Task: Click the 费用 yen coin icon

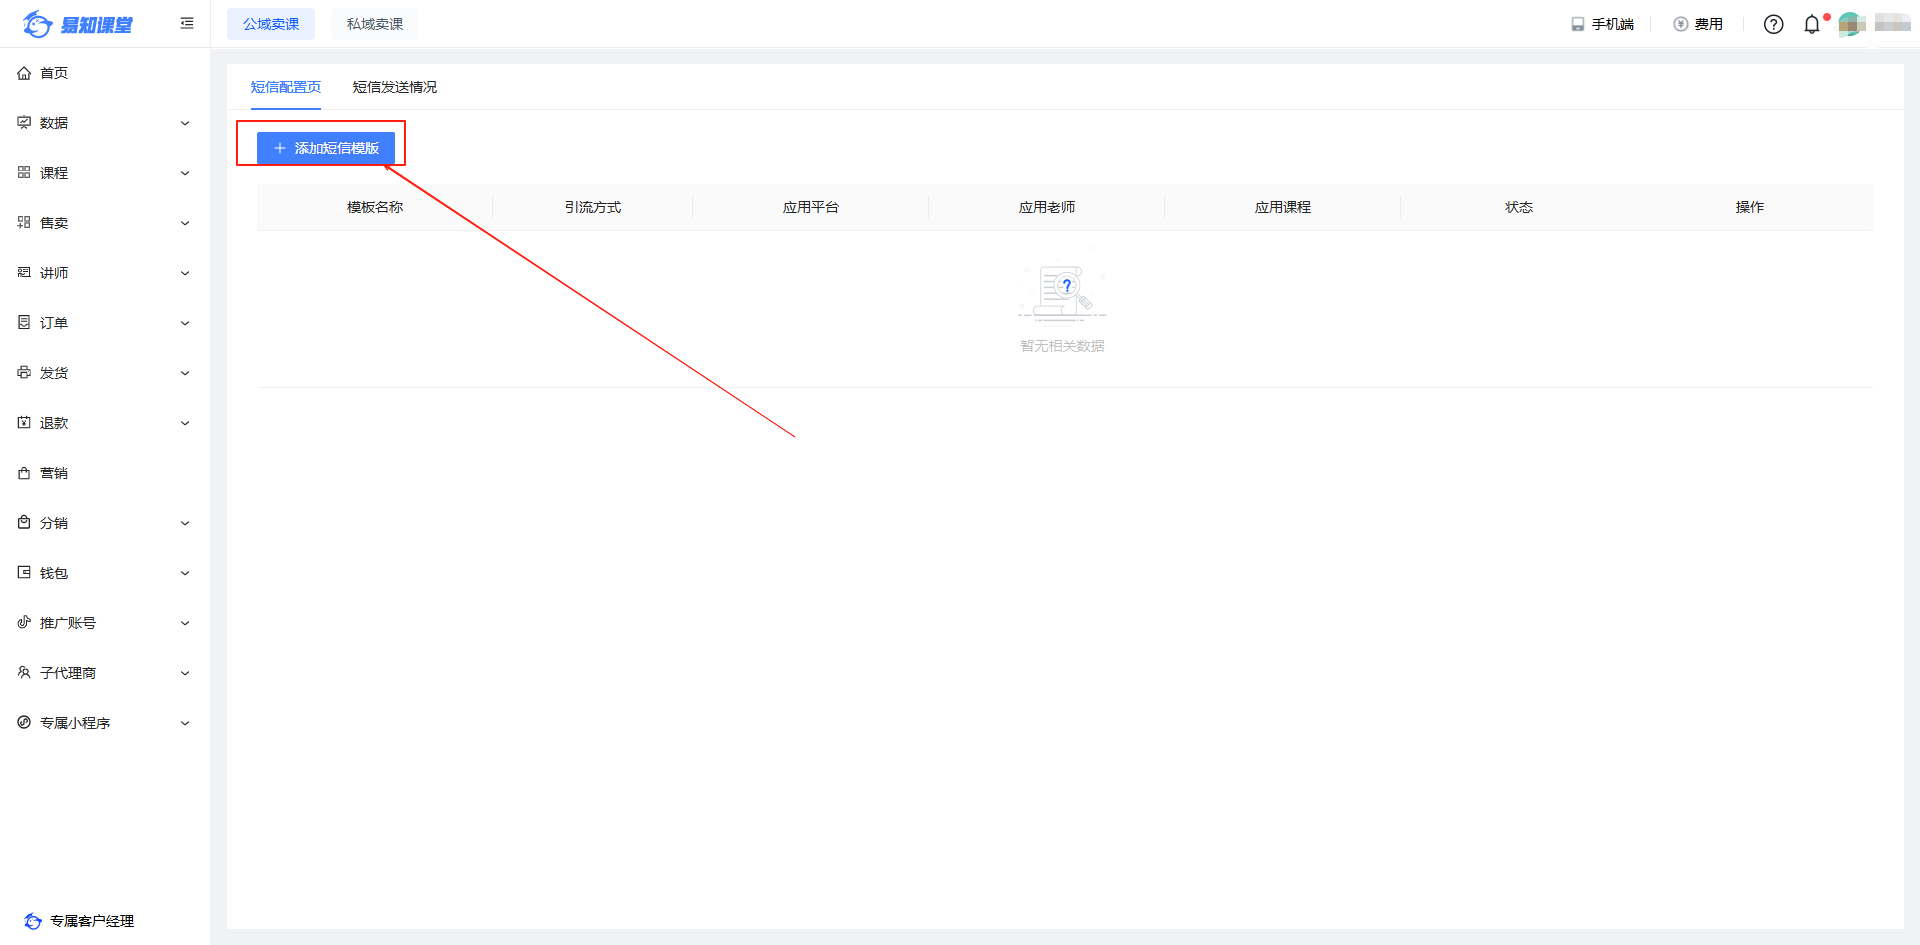Action: pos(1681,24)
